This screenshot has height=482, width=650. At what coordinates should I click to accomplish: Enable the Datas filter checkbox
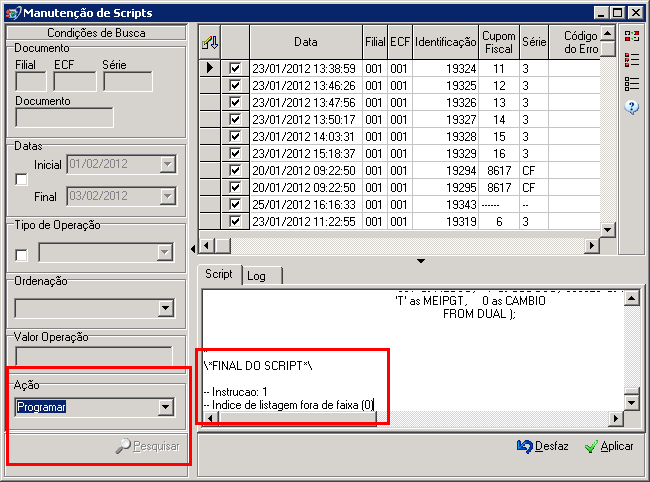click(x=22, y=179)
